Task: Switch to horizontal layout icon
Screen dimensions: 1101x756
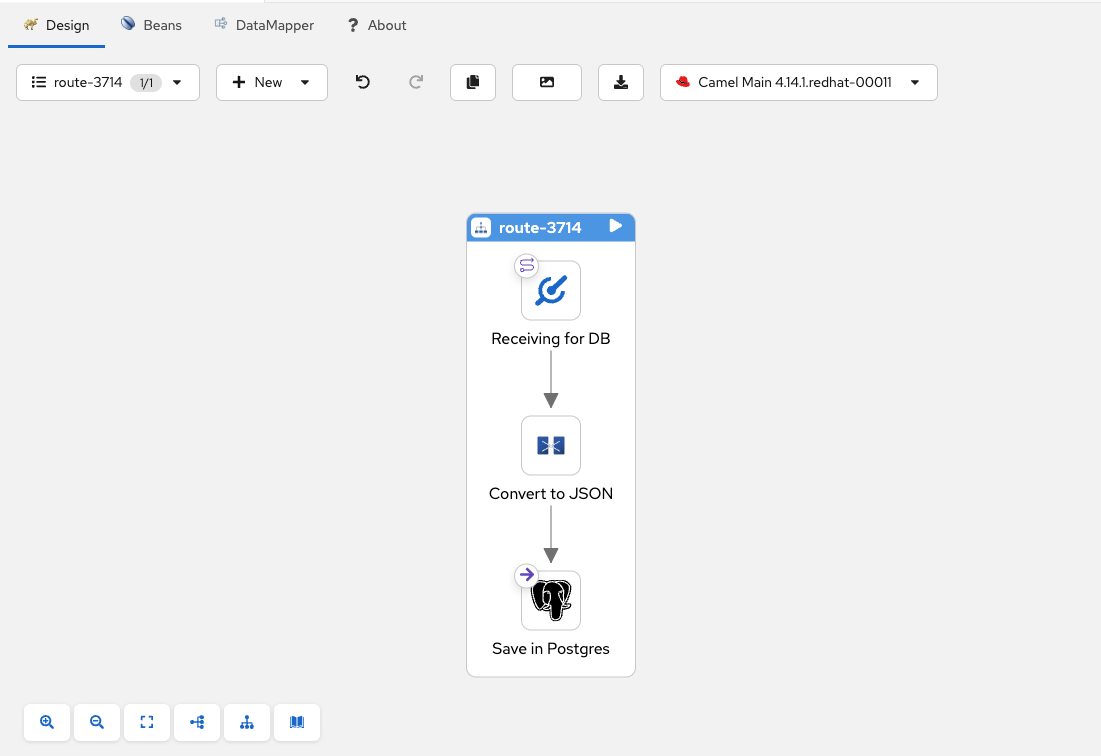Action: 197,722
